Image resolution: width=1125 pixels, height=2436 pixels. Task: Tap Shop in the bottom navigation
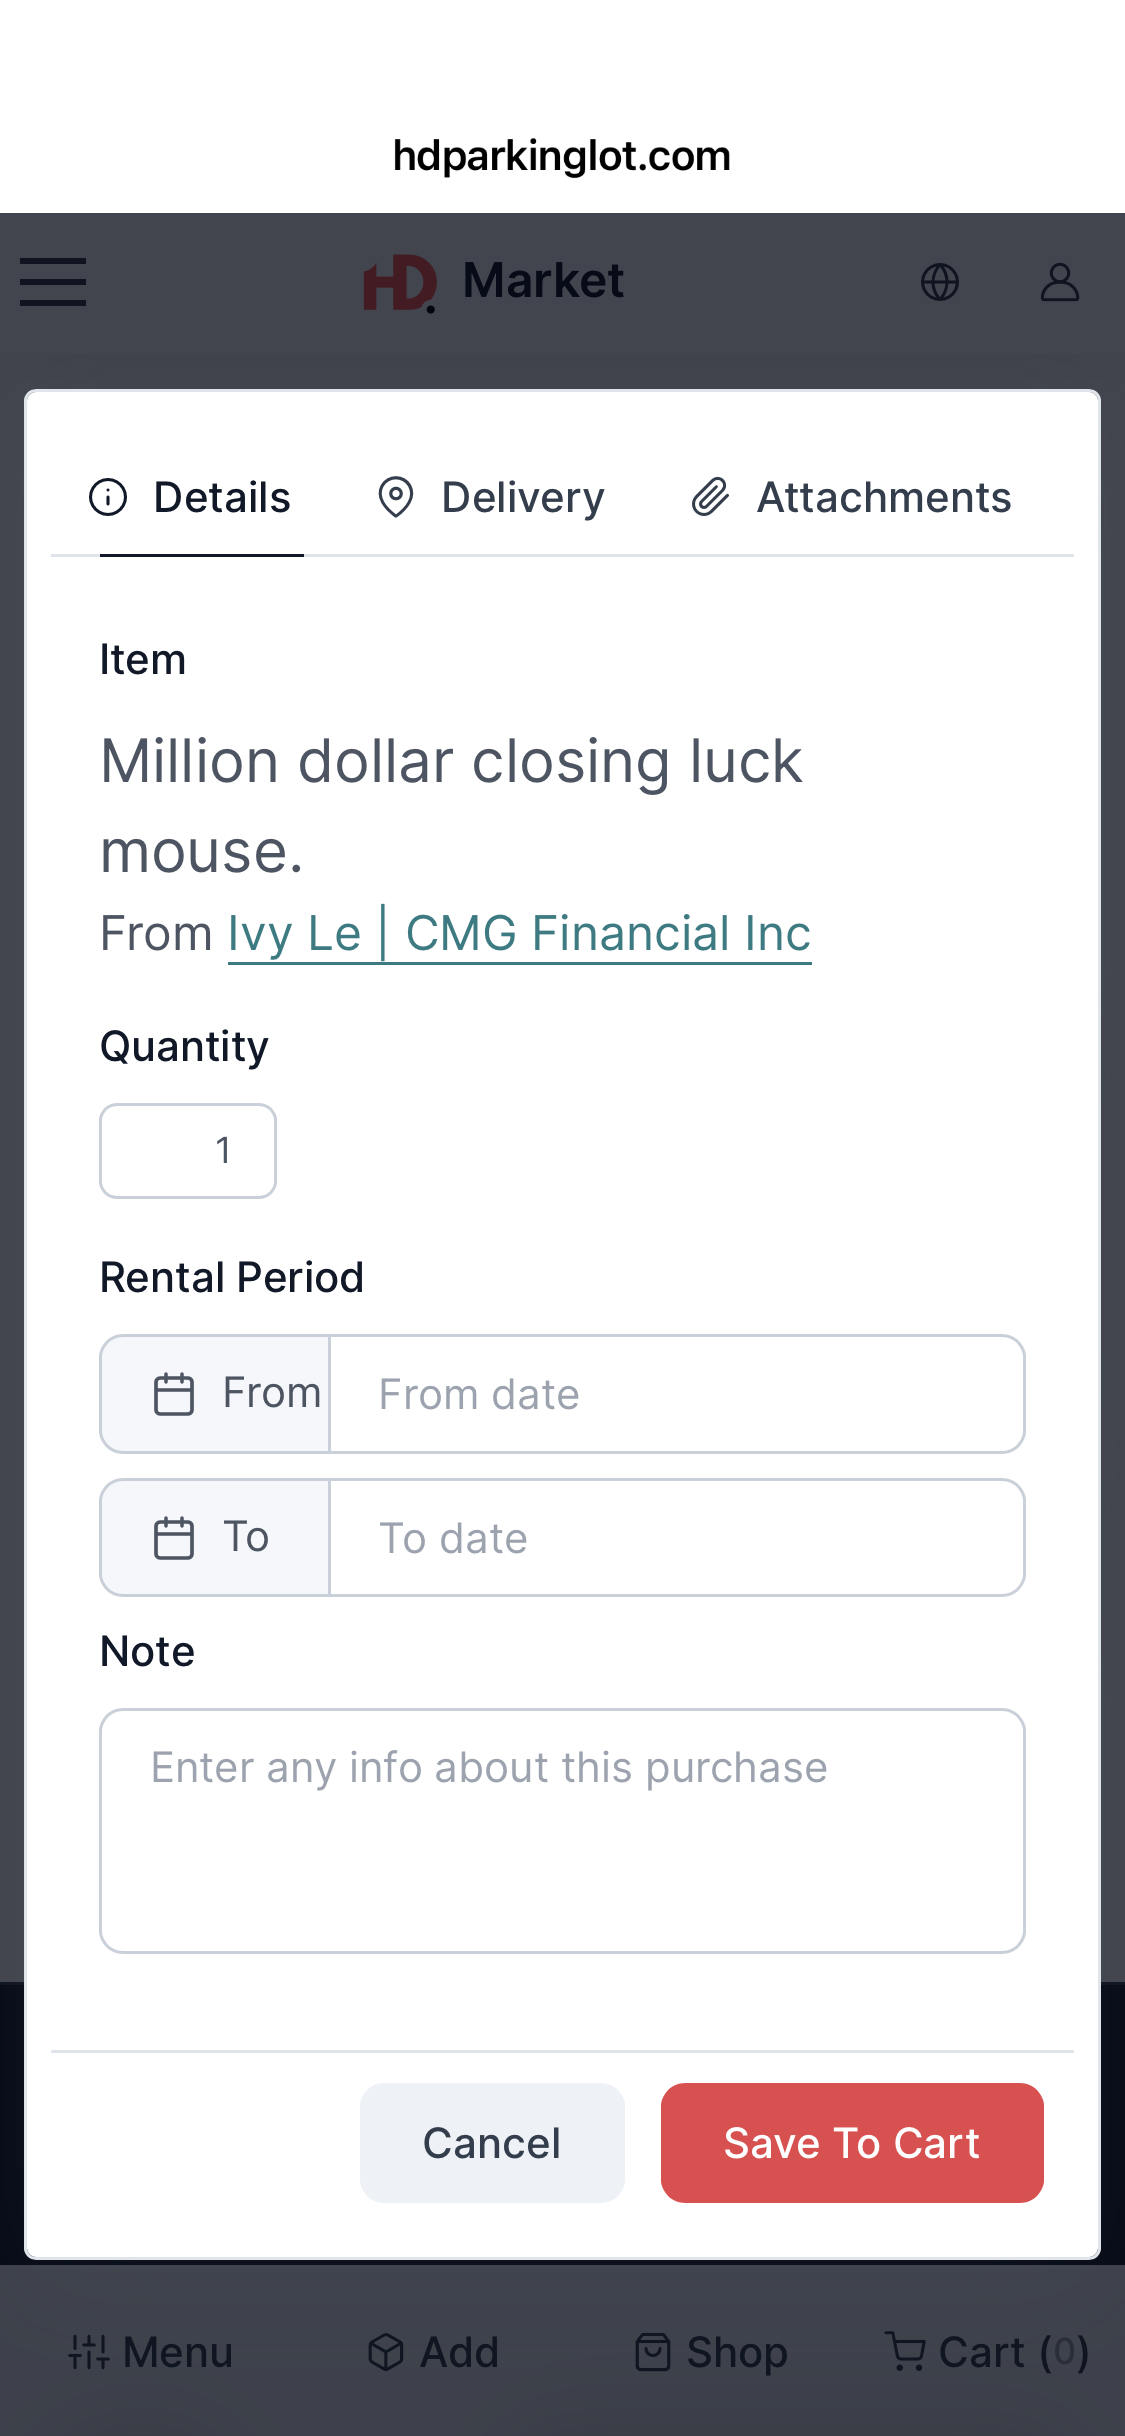click(x=711, y=2352)
